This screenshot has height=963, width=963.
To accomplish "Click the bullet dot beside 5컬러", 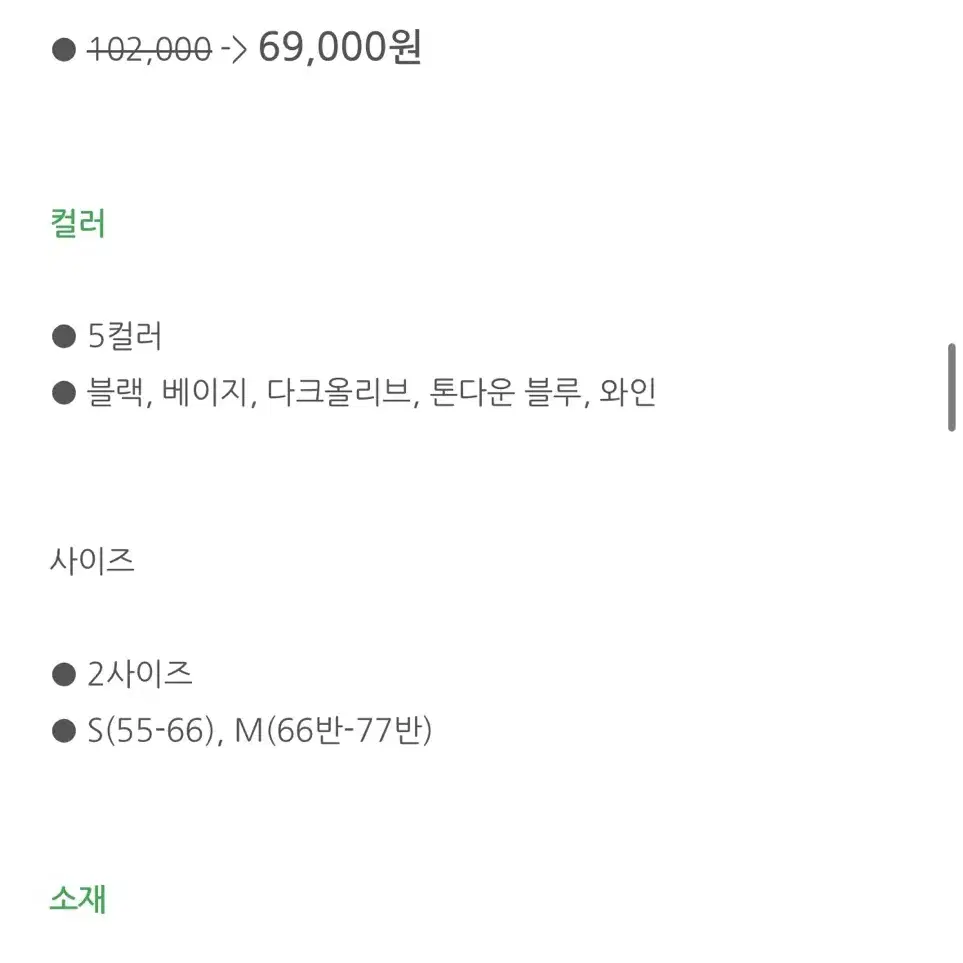I will (x=64, y=337).
